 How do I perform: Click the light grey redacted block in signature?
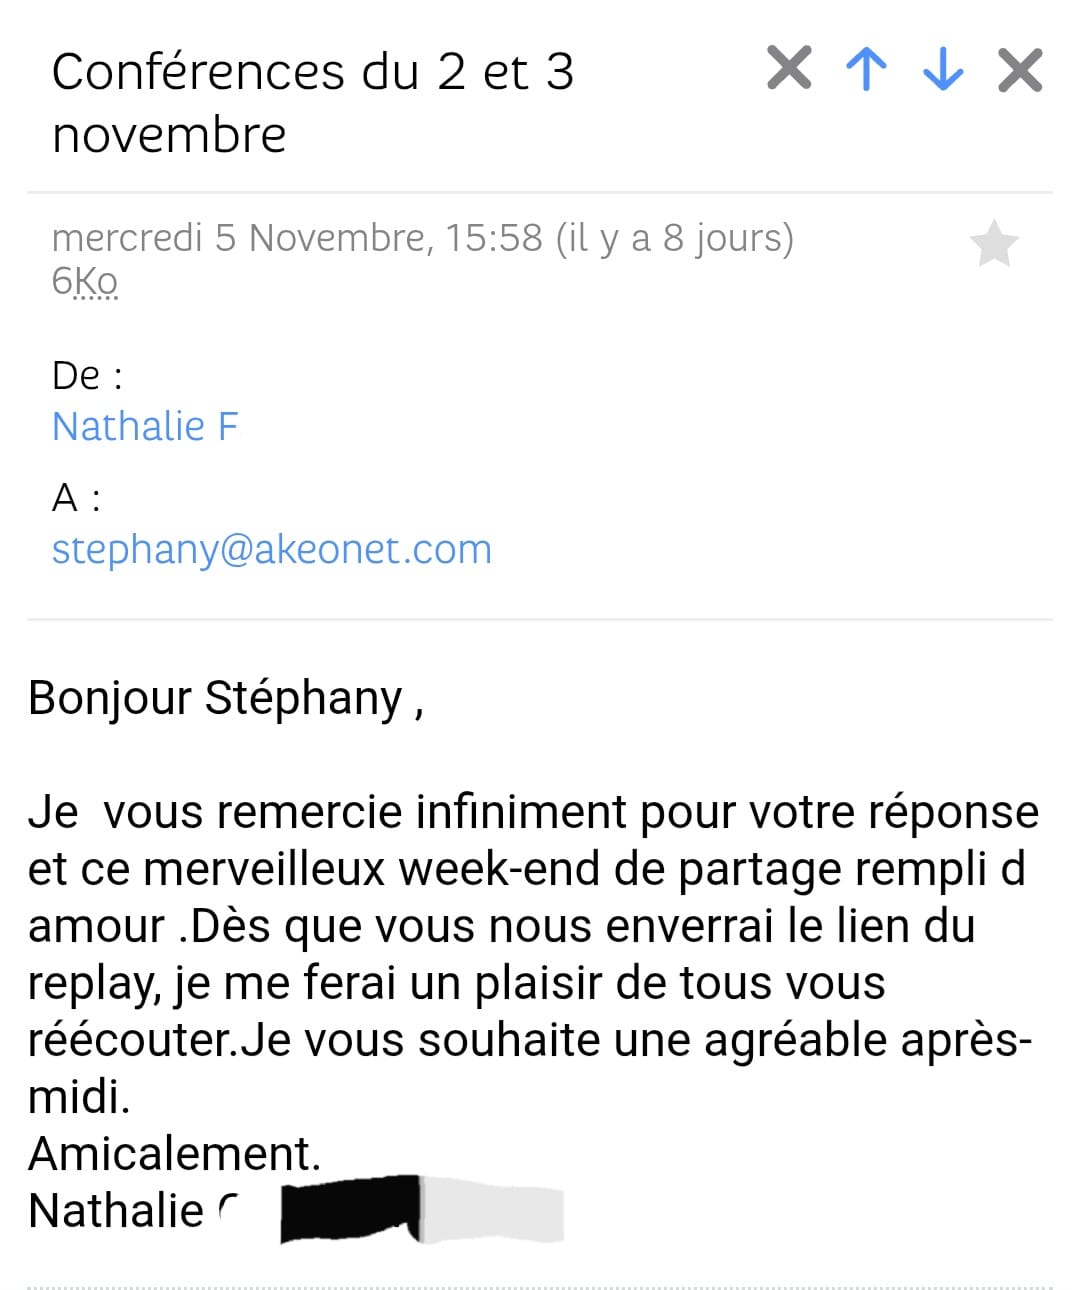[x=493, y=1210]
